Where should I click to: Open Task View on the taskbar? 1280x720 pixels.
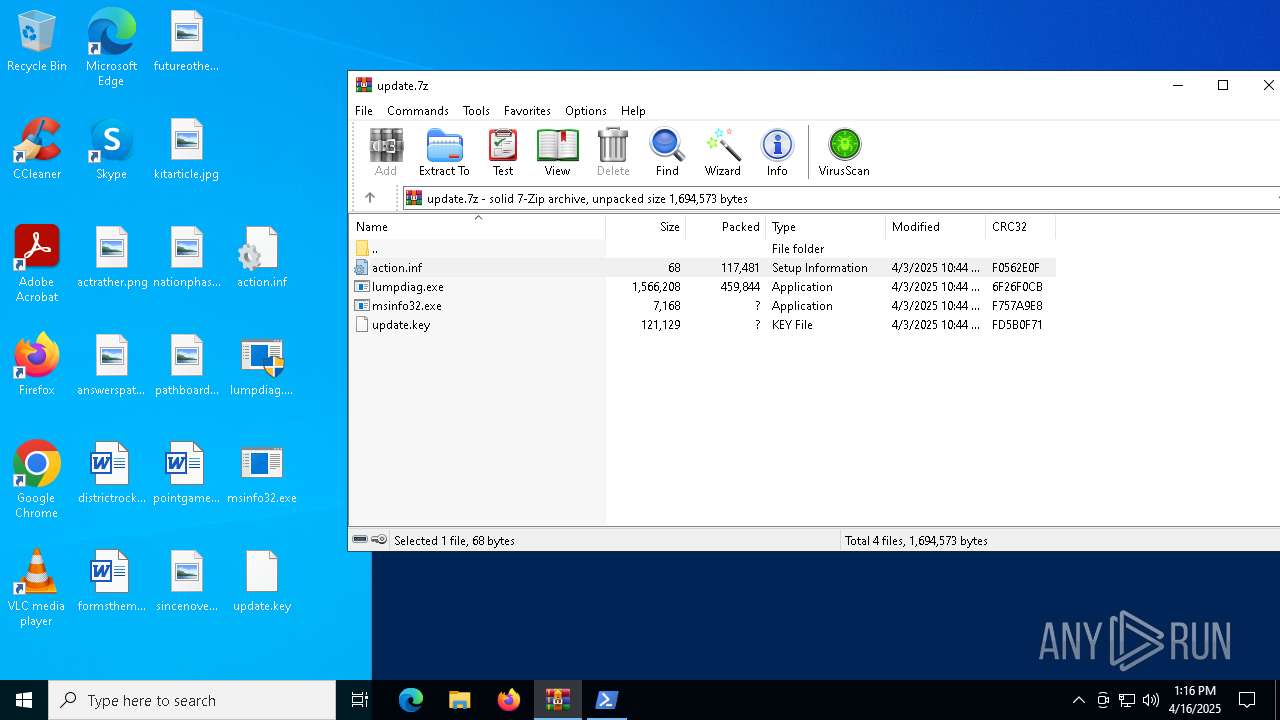pyautogui.click(x=360, y=700)
